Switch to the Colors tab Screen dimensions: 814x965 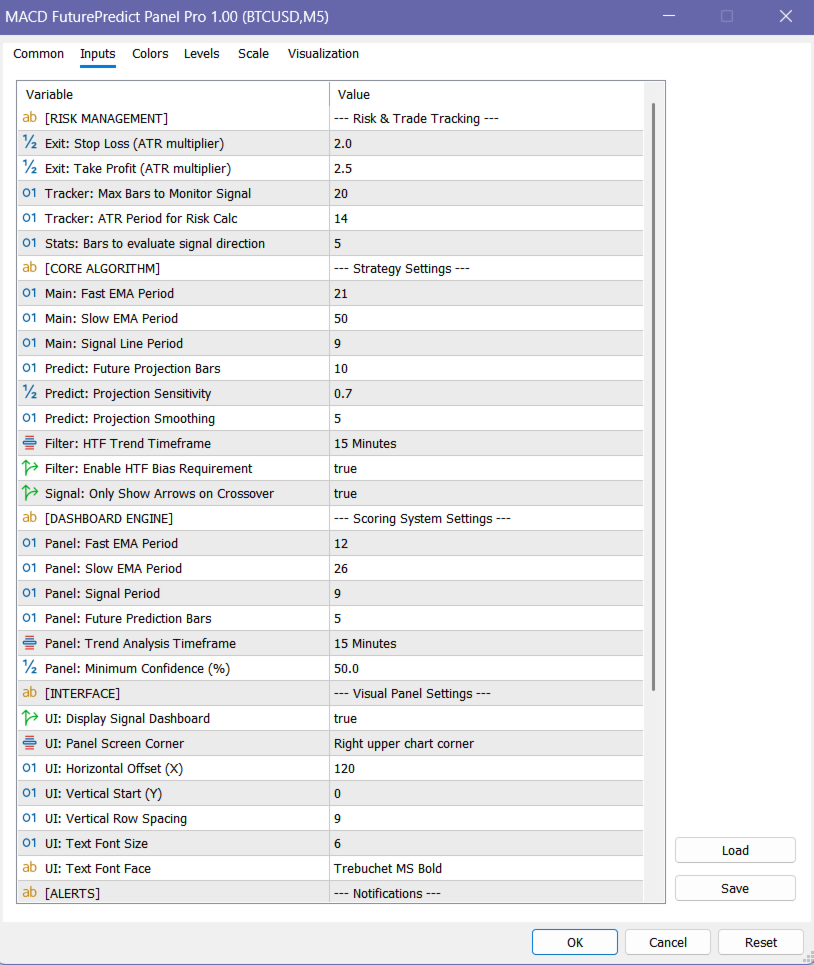[x=150, y=54]
